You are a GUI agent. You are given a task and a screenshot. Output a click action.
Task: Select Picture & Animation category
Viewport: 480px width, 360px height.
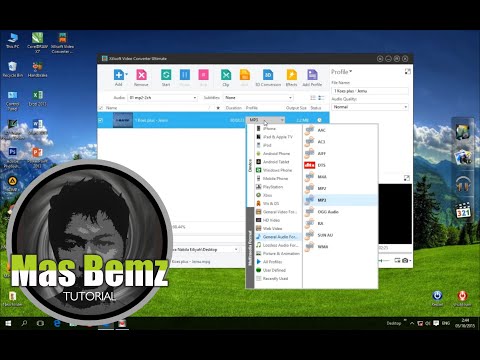(x=278, y=253)
